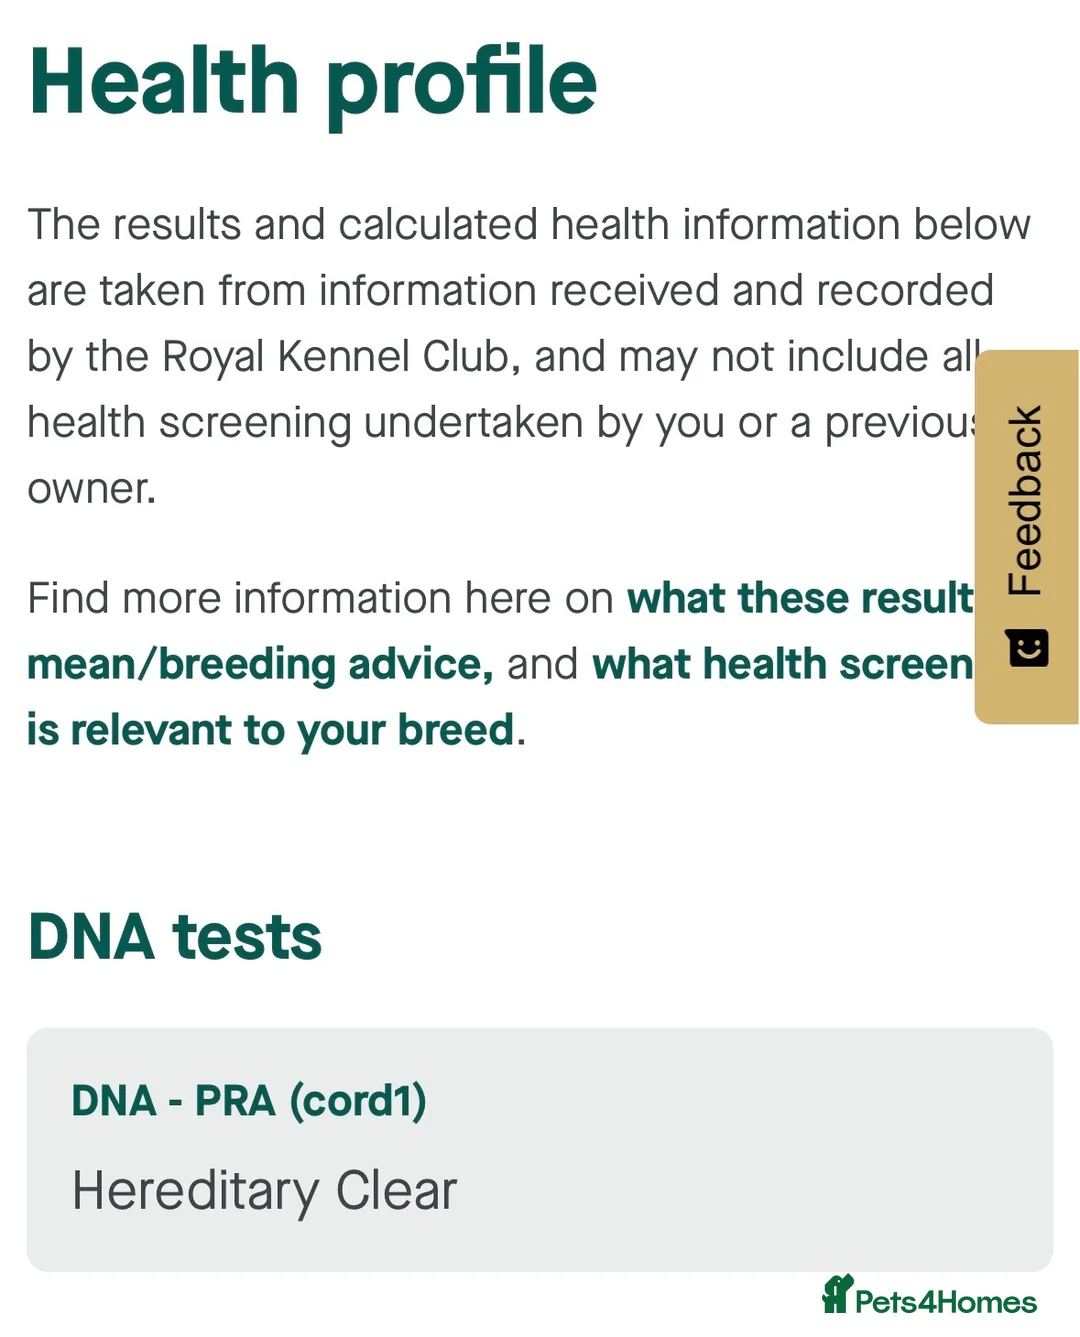
Task: Click 'is relevant to your breed' link
Action: click(270, 731)
